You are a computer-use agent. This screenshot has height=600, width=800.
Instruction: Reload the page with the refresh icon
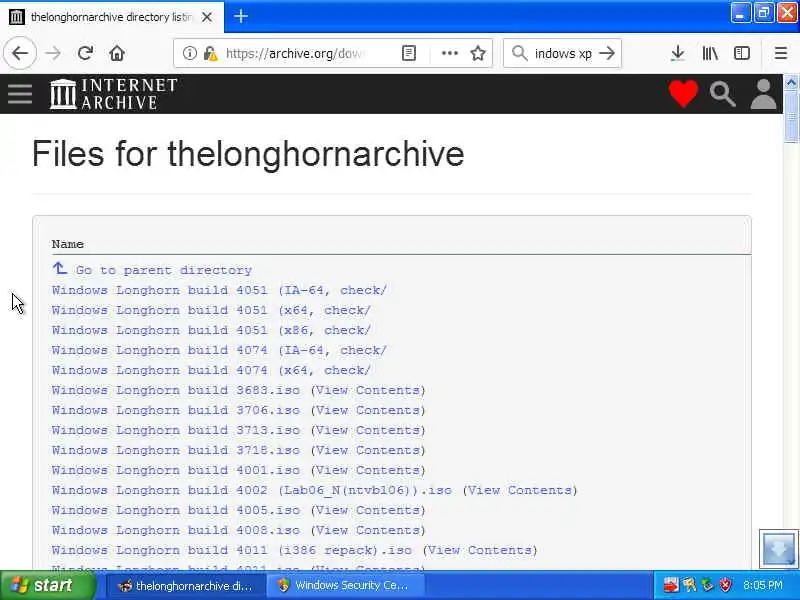[85, 53]
